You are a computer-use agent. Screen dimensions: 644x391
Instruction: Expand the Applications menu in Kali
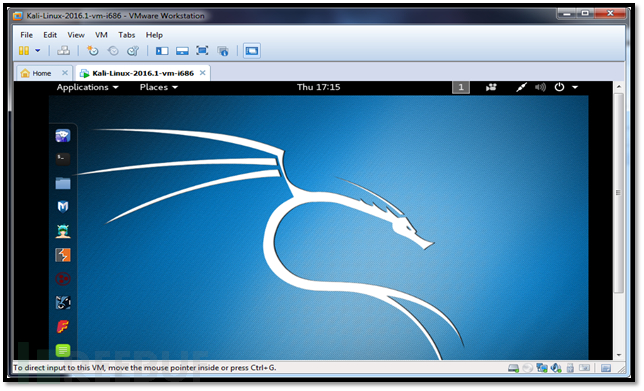pyautogui.click(x=87, y=87)
